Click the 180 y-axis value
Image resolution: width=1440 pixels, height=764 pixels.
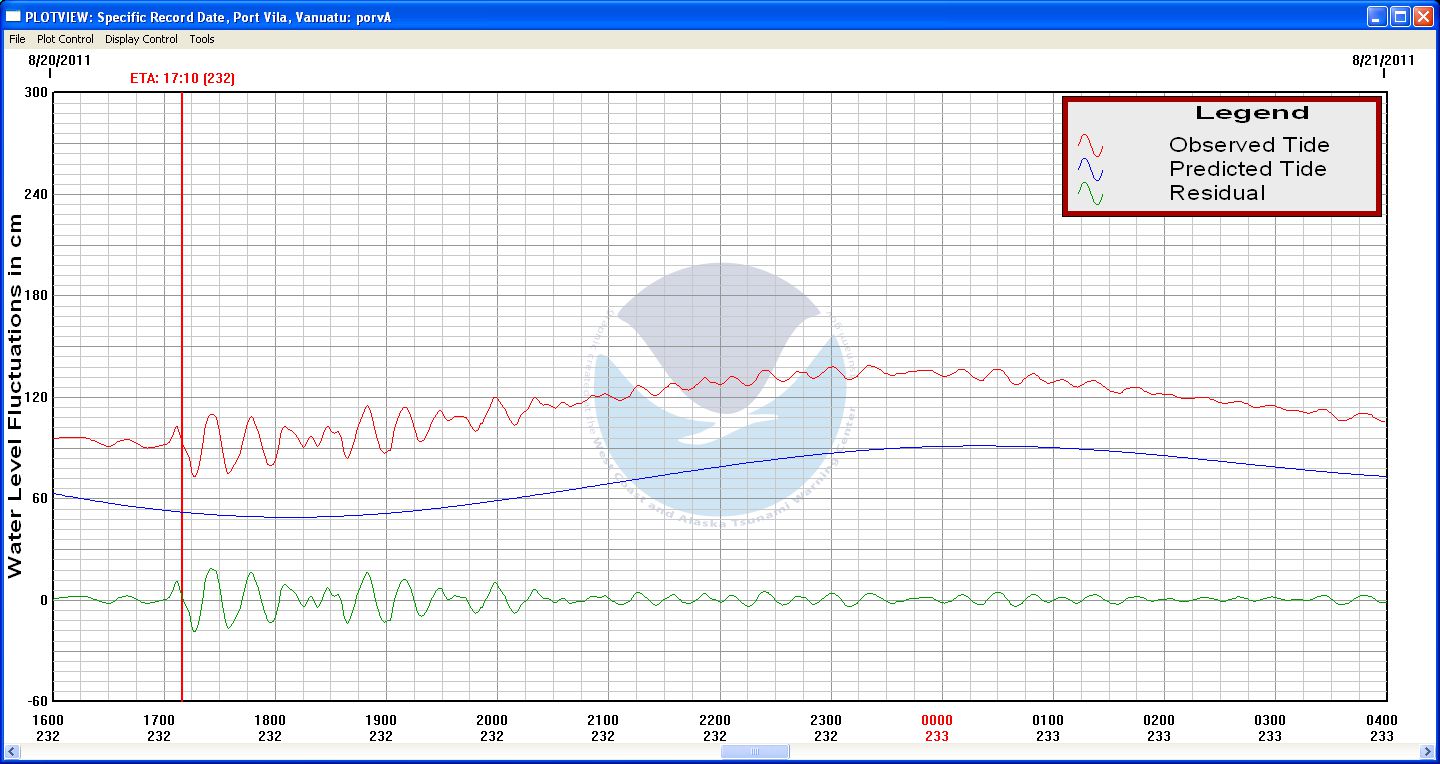[x=37, y=295]
